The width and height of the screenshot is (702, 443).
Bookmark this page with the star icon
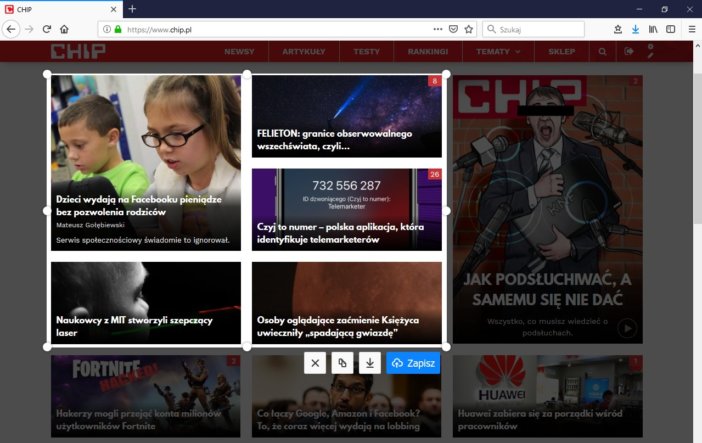(469, 30)
